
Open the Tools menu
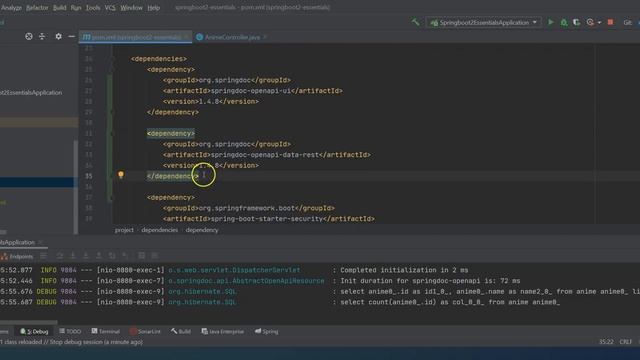pyautogui.click(x=93, y=7)
